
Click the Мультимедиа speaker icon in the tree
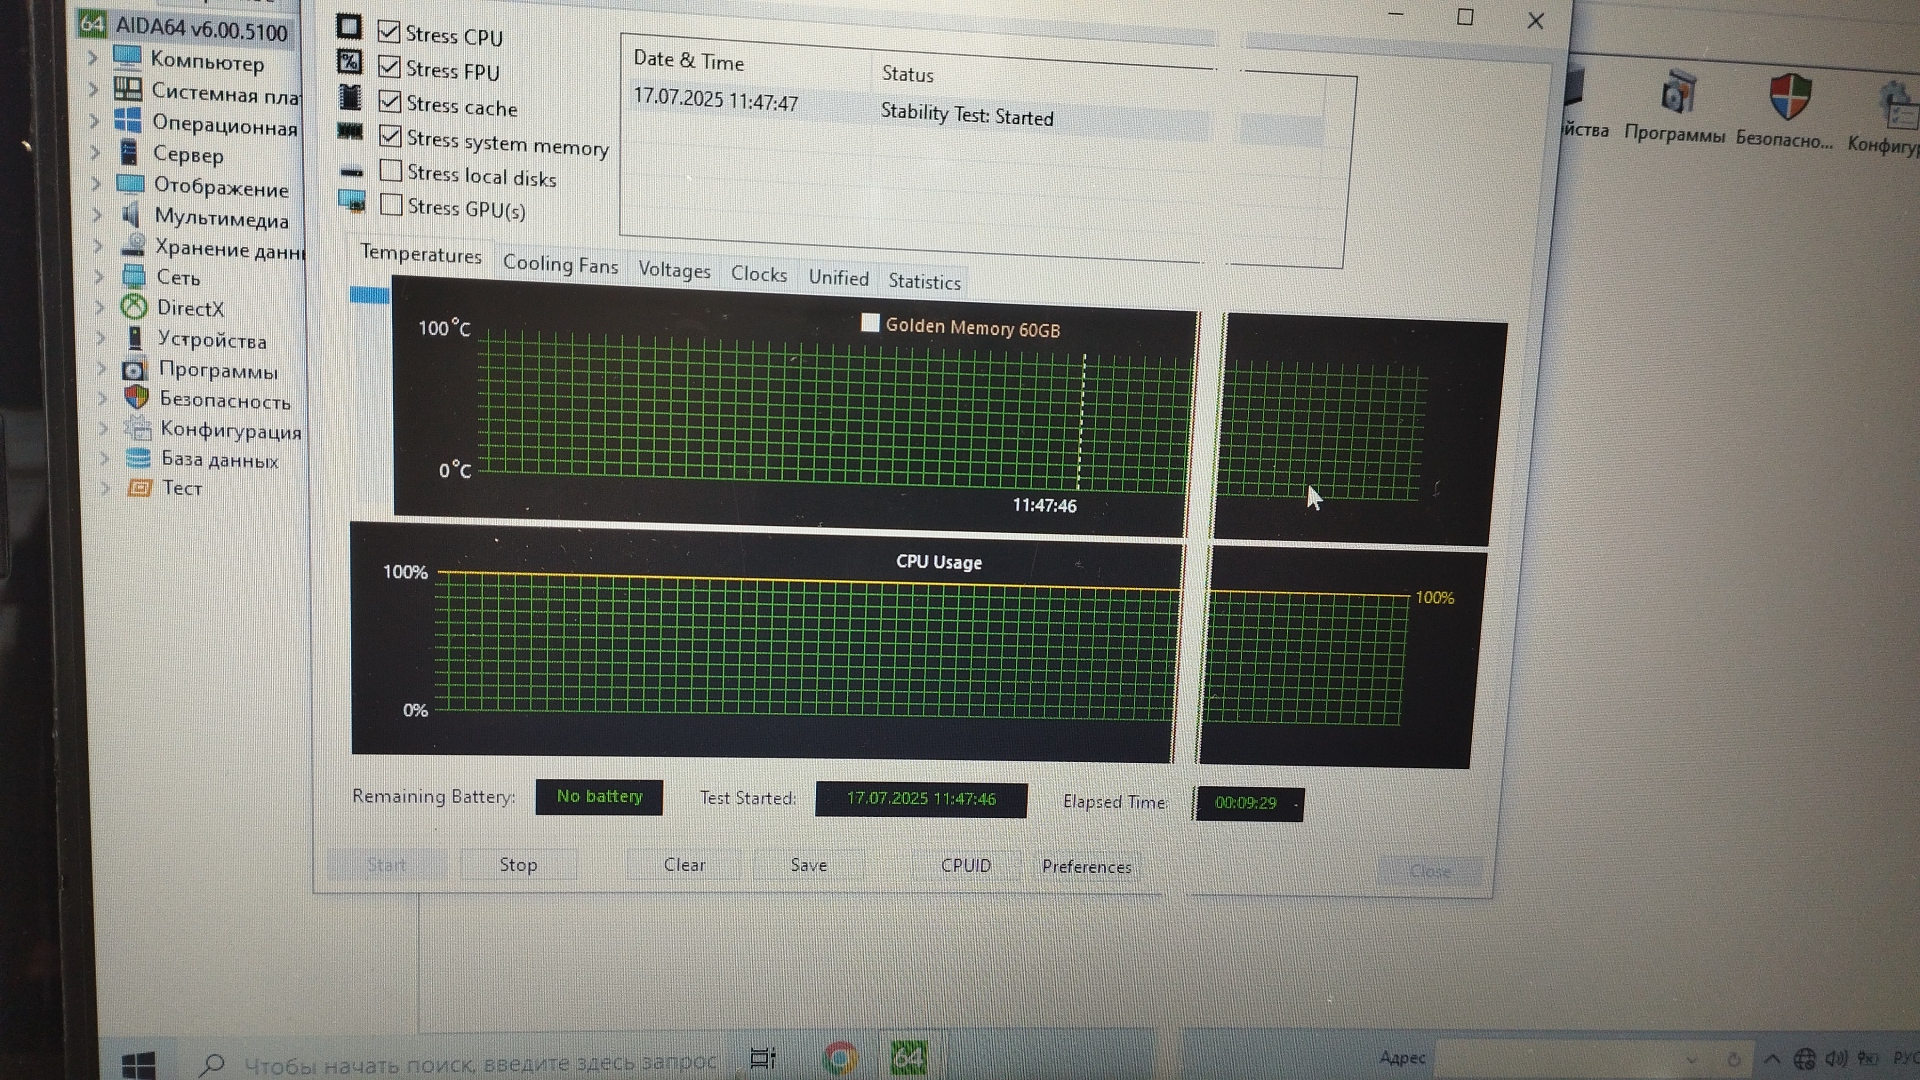coord(131,215)
